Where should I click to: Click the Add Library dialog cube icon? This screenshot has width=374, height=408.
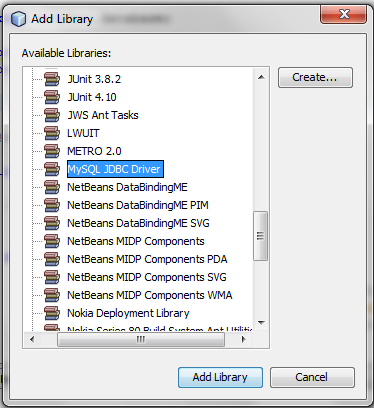(18, 19)
